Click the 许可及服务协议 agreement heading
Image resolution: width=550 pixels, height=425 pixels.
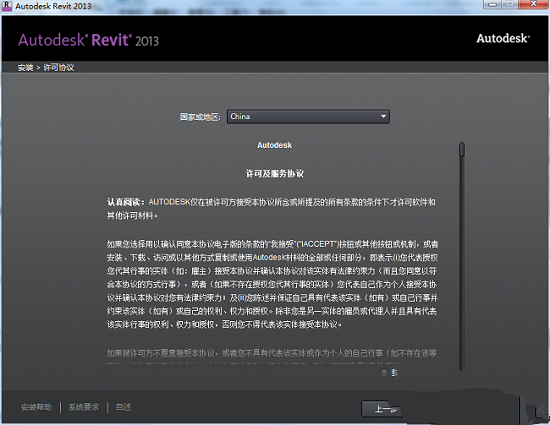click(275, 173)
